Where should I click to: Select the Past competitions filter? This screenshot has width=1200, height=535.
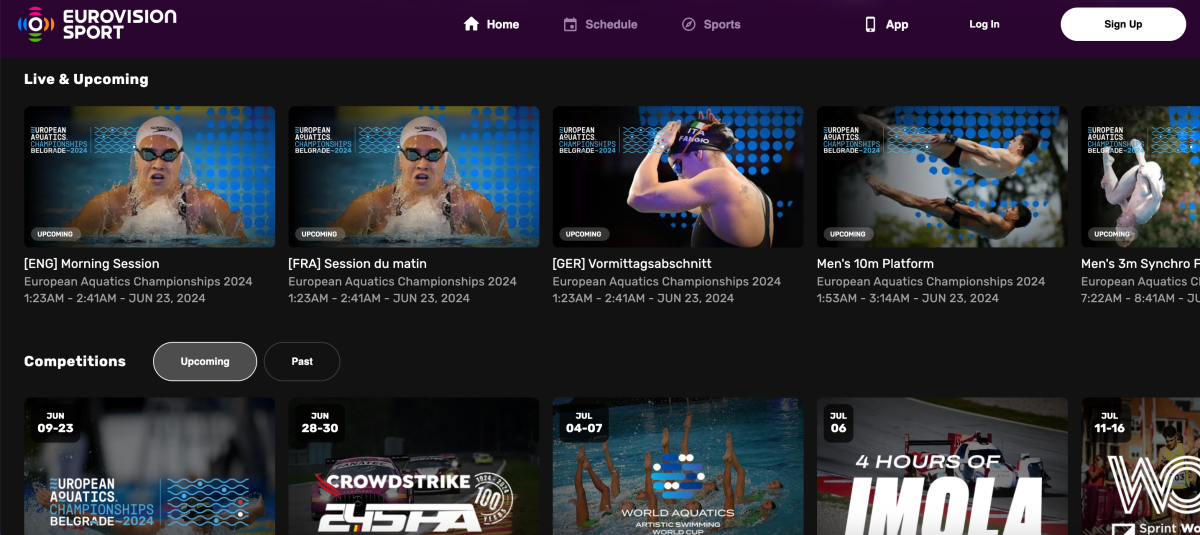(x=302, y=361)
